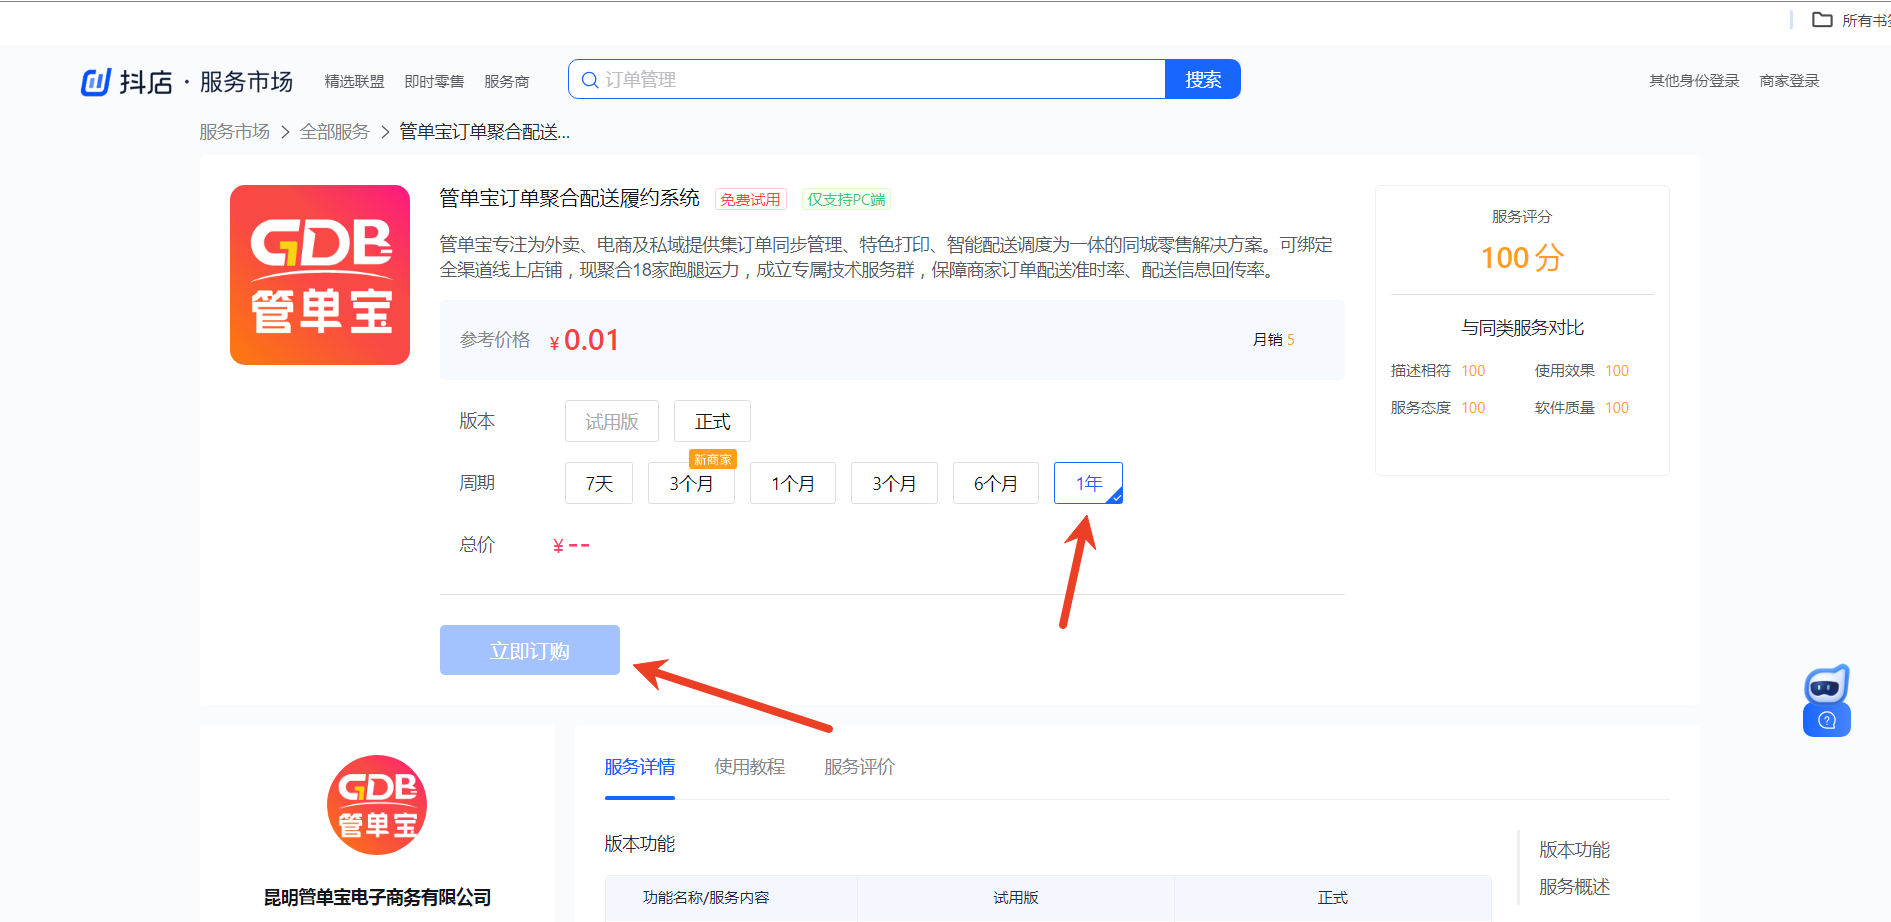Switch to the 使用教程 tab
This screenshot has height=922, width=1891.
(x=749, y=767)
